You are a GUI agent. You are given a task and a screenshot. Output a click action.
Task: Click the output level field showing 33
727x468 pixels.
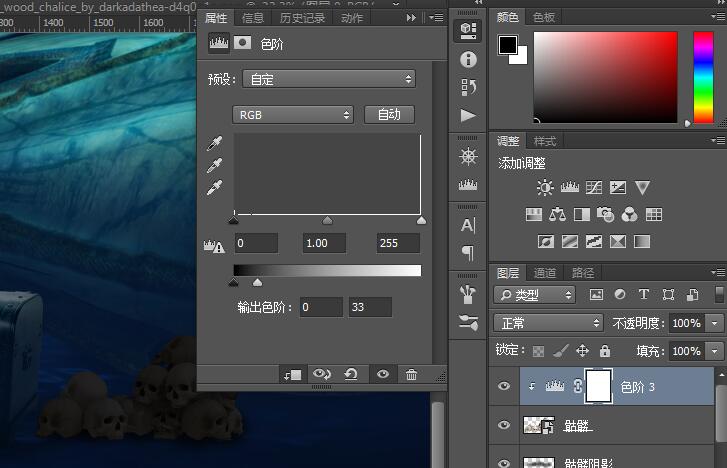370,307
